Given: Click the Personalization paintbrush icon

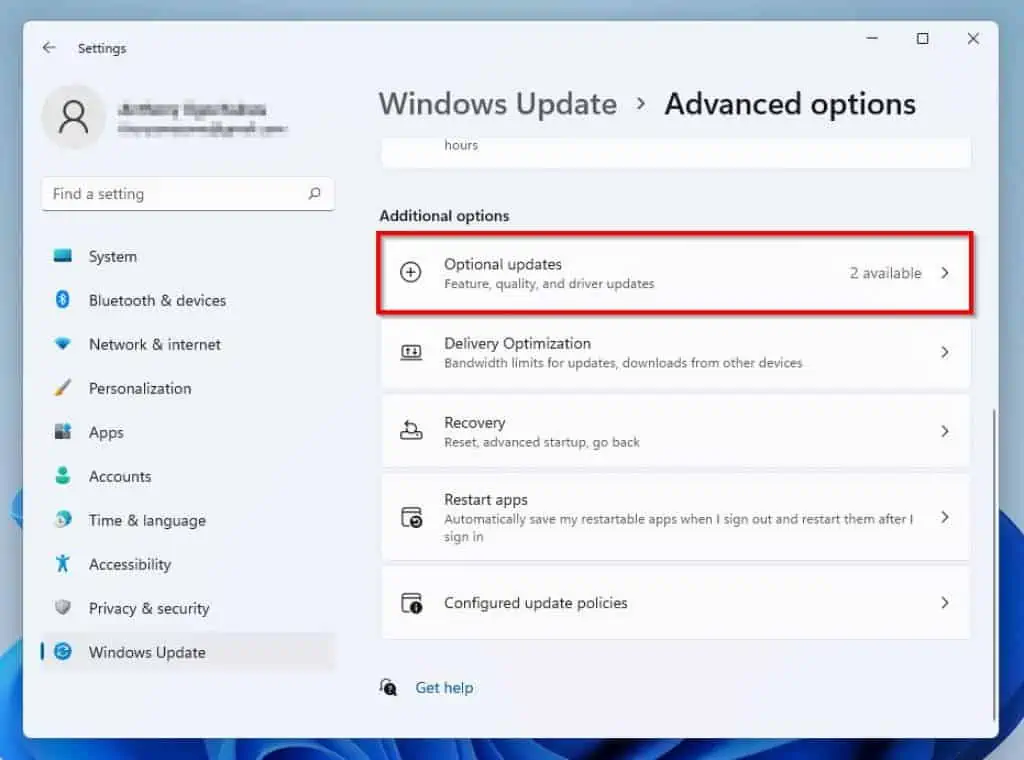Looking at the screenshot, I should pyautogui.click(x=63, y=388).
